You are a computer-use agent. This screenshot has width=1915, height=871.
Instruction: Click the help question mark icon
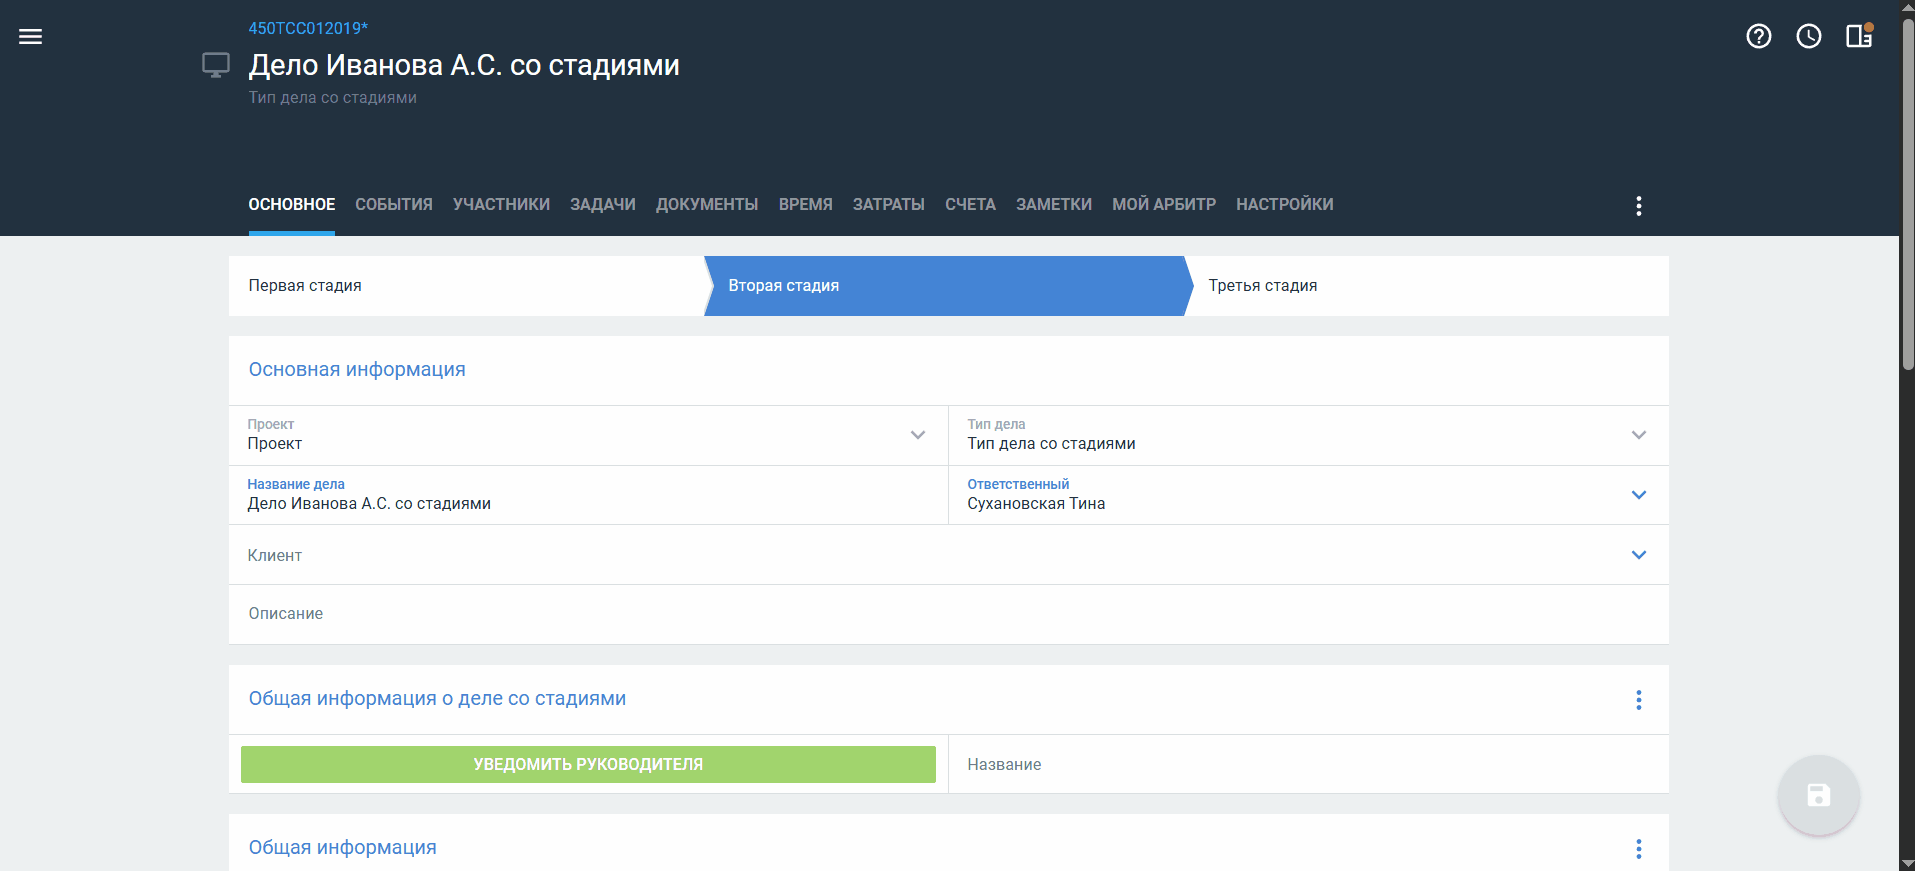click(x=1758, y=37)
